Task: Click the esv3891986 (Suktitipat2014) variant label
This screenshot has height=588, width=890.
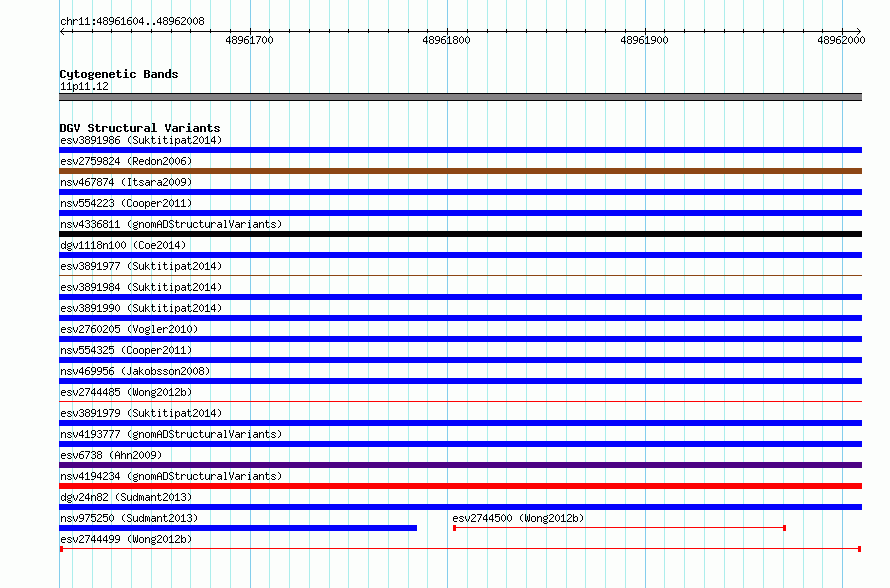Action: 141,140
